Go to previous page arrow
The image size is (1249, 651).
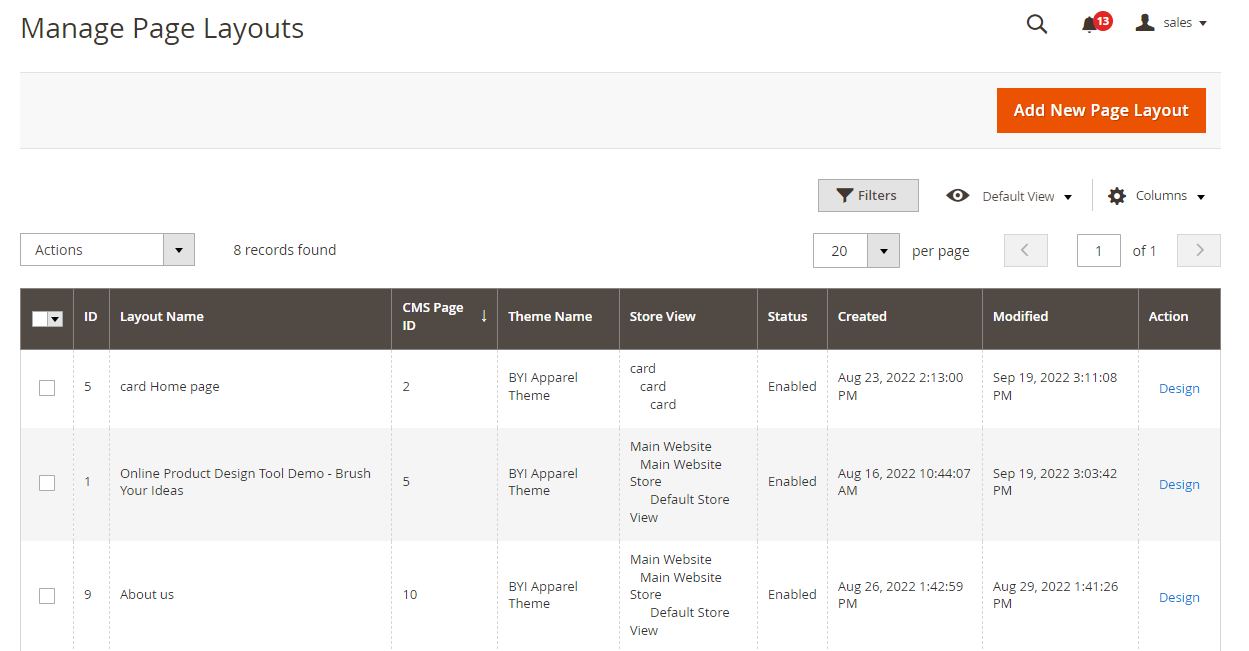pyautogui.click(x=1025, y=251)
